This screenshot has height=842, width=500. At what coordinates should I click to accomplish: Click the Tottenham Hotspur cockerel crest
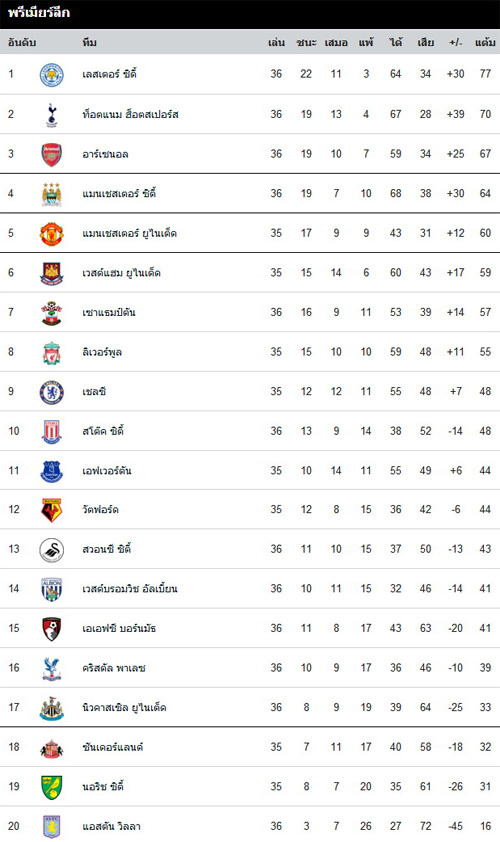coord(52,114)
